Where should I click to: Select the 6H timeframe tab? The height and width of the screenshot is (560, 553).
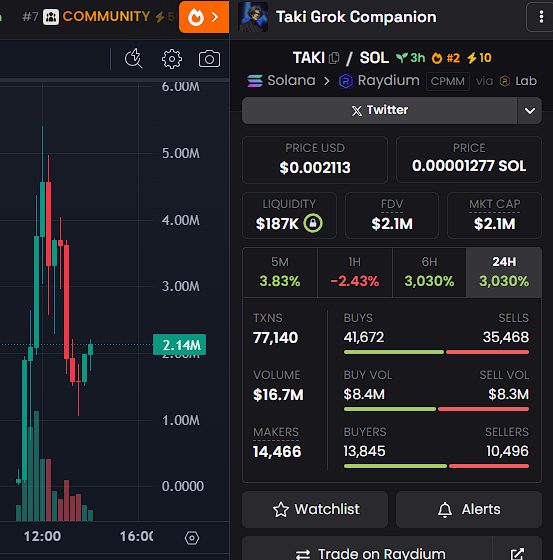(429, 272)
